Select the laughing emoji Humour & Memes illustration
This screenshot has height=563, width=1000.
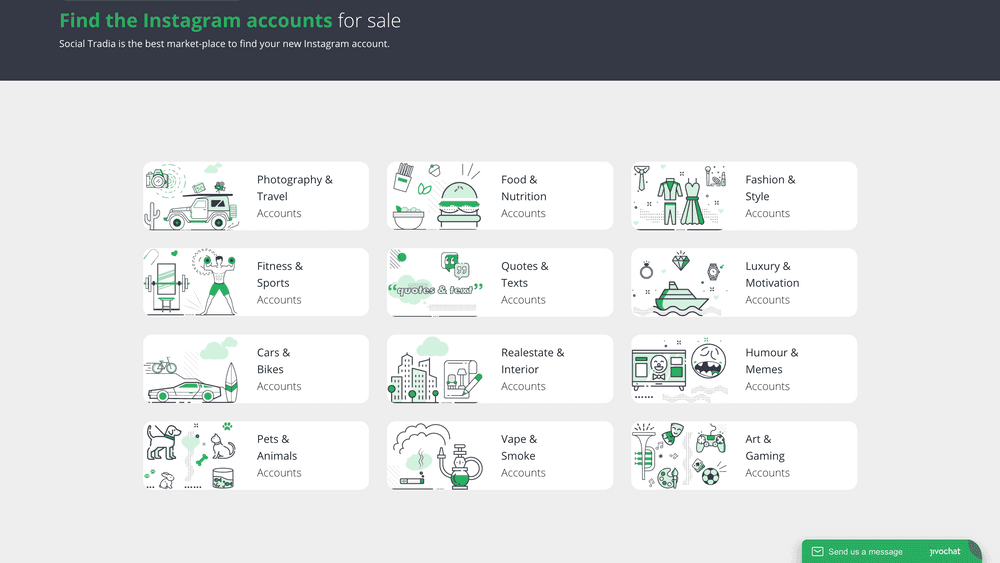(x=680, y=370)
